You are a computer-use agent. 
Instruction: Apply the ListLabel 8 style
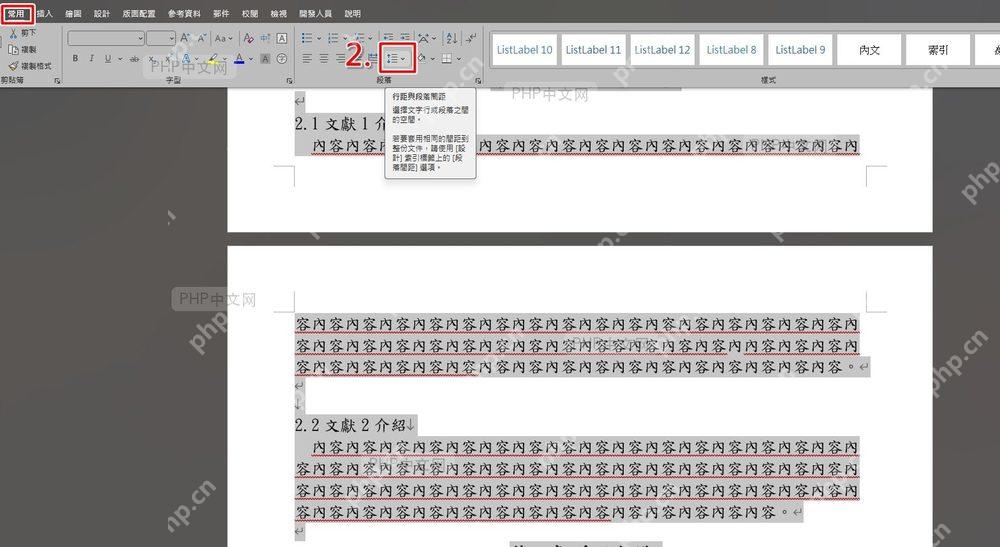(x=731, y=50)
